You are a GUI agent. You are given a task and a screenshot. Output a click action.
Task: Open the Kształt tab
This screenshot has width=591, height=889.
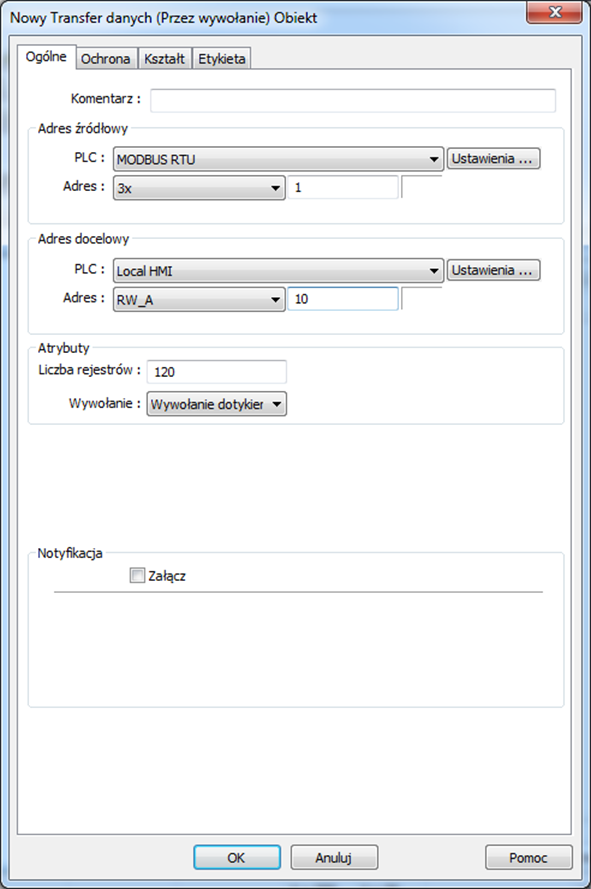(x=164, y=58)
